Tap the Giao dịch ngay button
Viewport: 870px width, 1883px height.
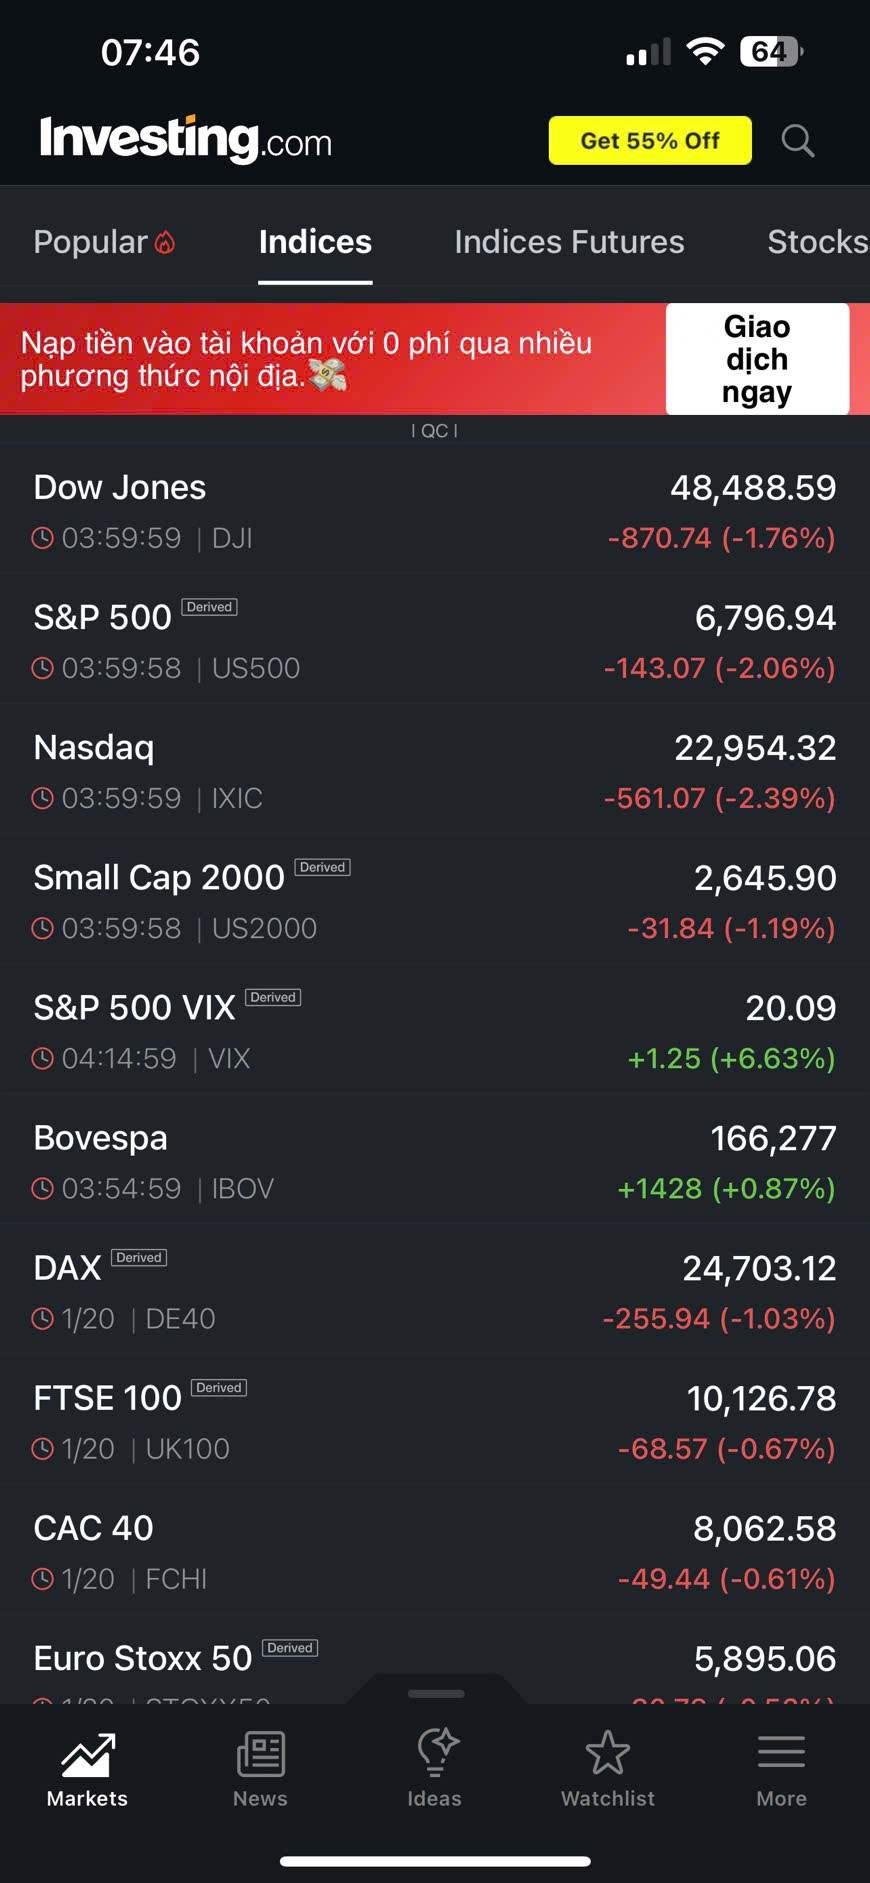(757, 359)
